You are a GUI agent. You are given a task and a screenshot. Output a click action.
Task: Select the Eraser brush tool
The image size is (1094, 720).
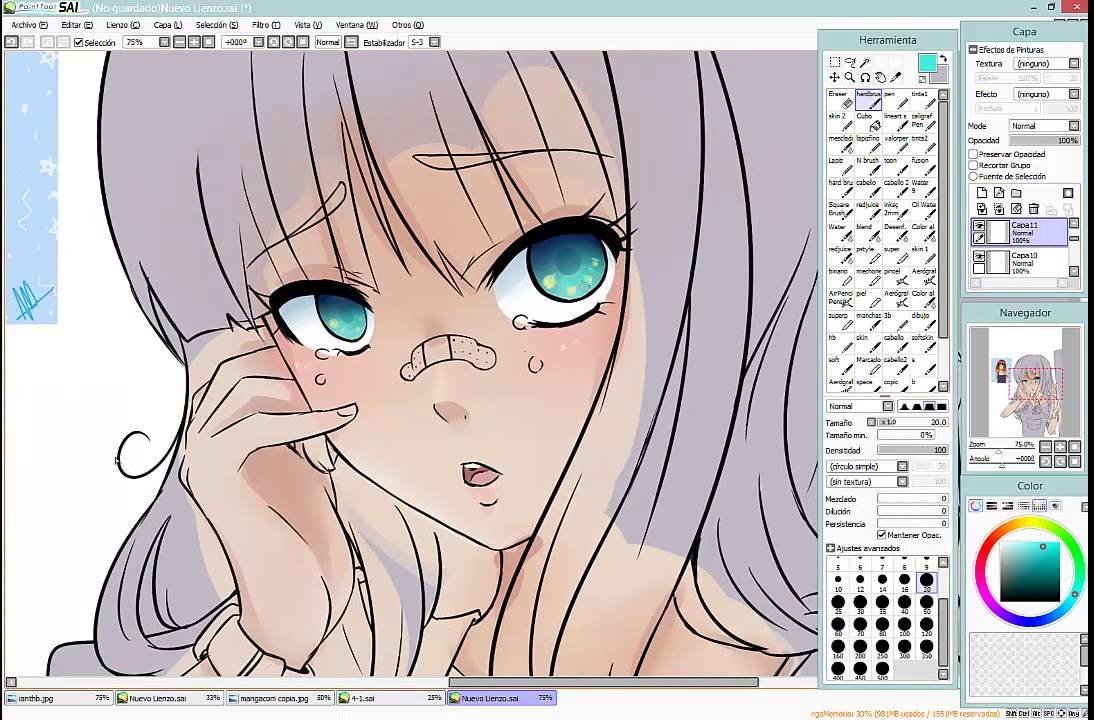[839, 99]
